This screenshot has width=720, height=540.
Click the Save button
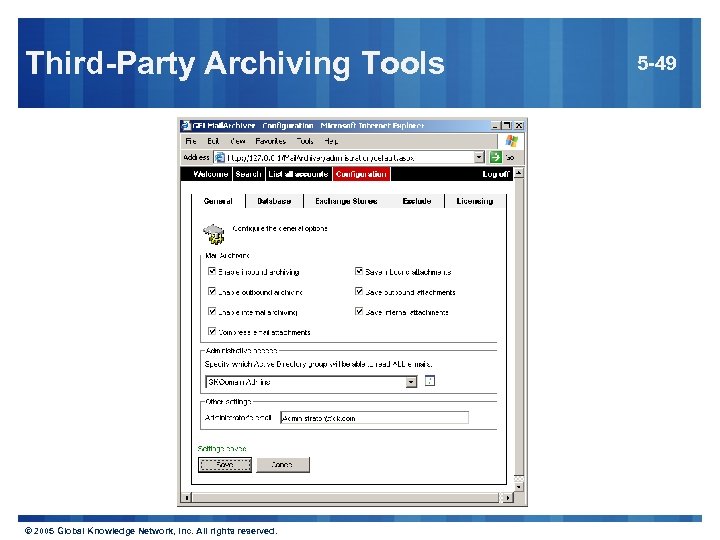click(225, 465)
